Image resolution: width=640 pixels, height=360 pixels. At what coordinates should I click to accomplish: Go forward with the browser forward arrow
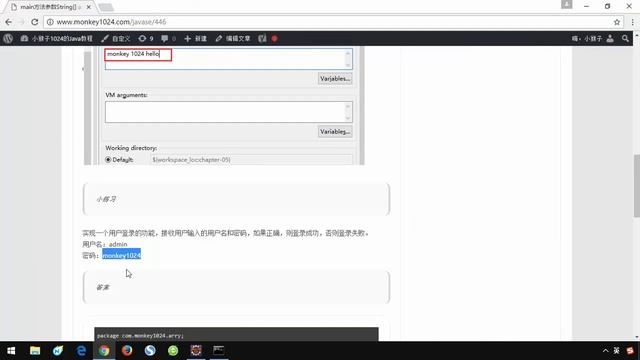[x=22, y=22]
